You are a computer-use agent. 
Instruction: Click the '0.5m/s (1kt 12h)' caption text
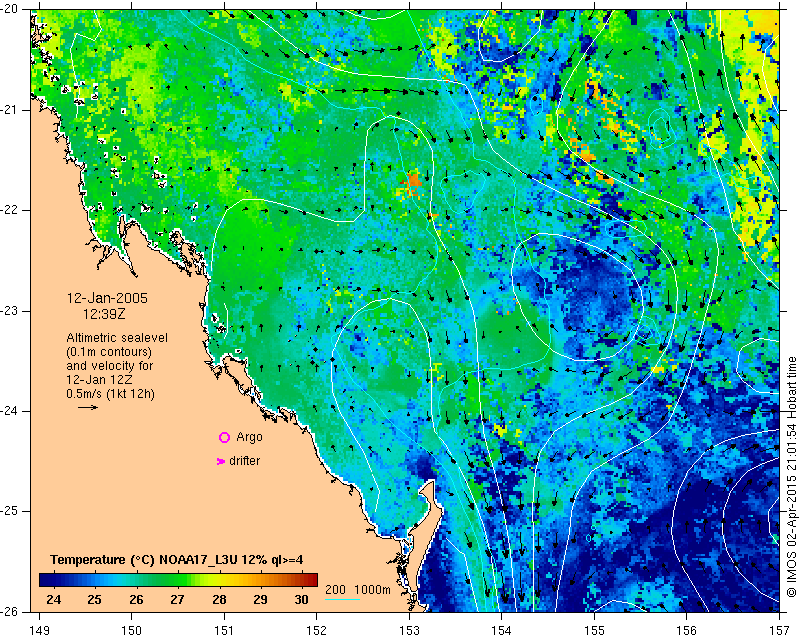click(x=110, y=393)
